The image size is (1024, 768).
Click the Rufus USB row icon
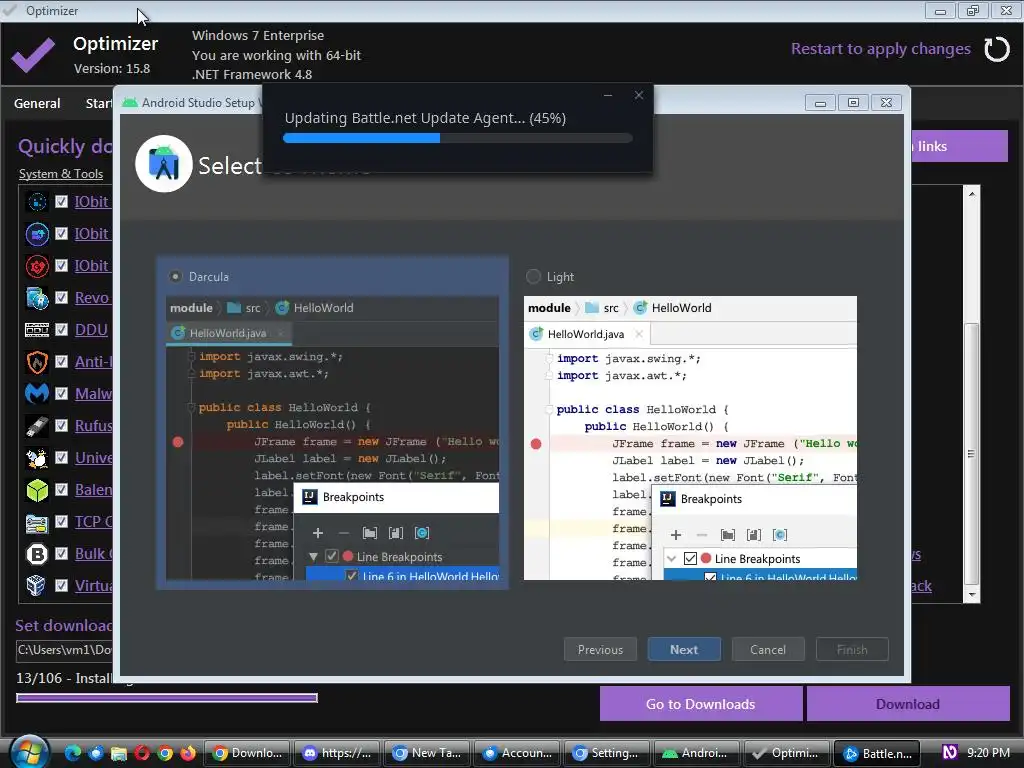tap(37, 426)
